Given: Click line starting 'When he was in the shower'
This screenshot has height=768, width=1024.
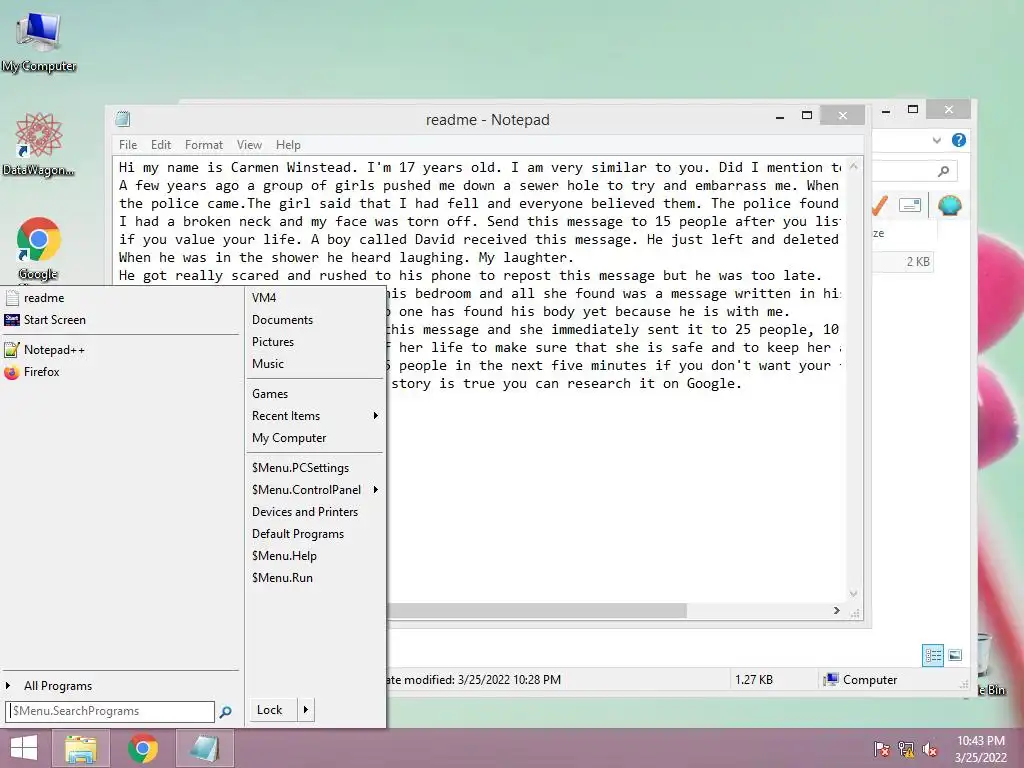Looking at the screenshot, I should [x=346, y=258].
